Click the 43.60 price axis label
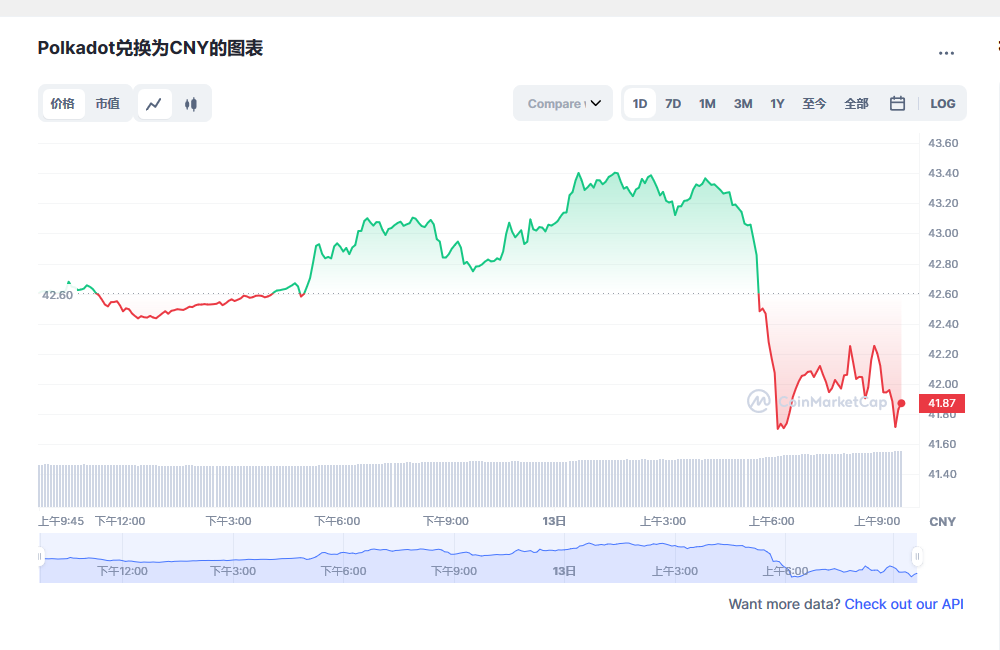The image size is (1000, 650). (x=943, y=143)
